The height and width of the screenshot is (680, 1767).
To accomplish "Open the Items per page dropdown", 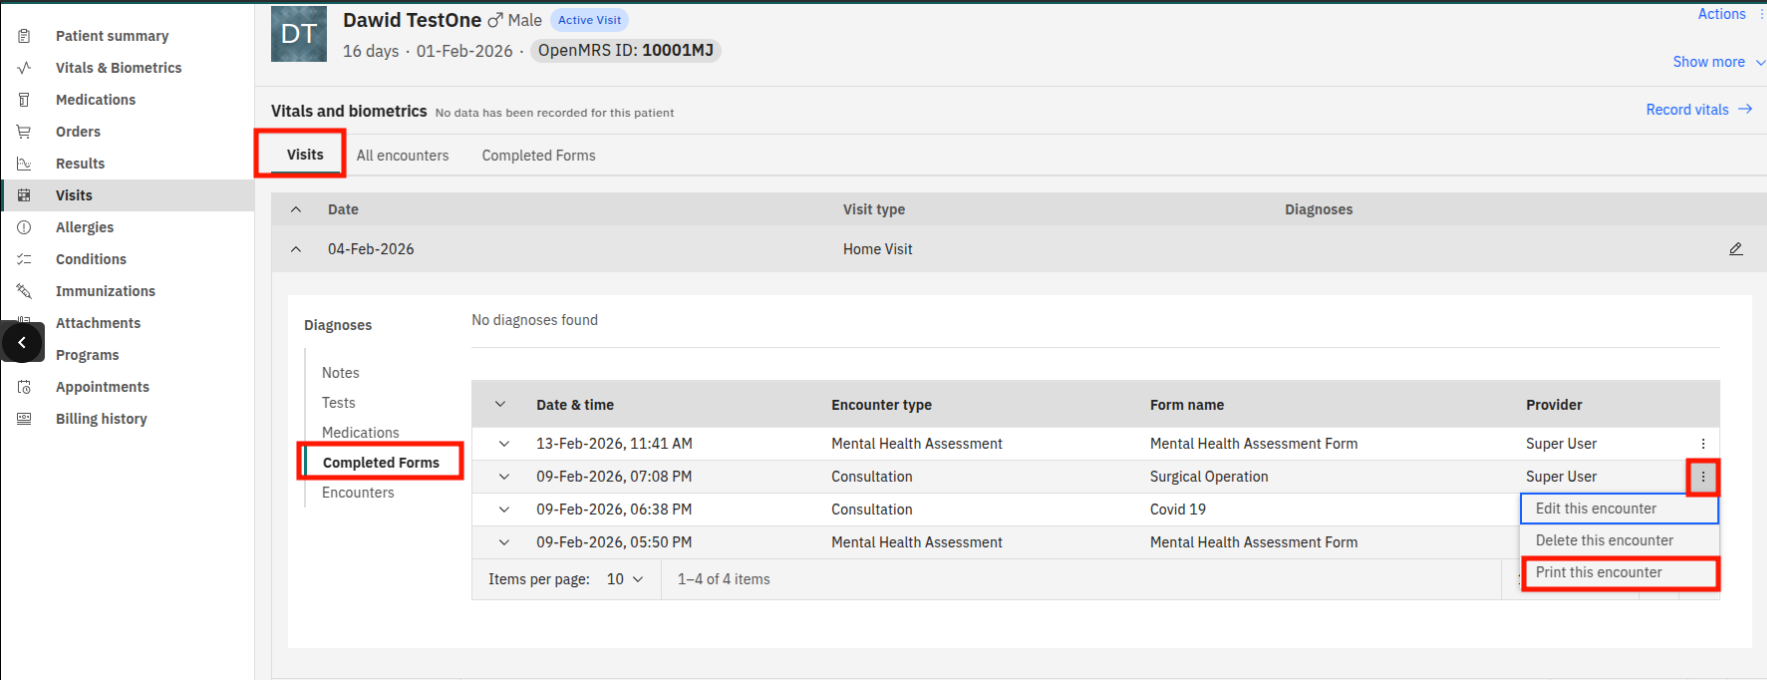I will [624, 579].
